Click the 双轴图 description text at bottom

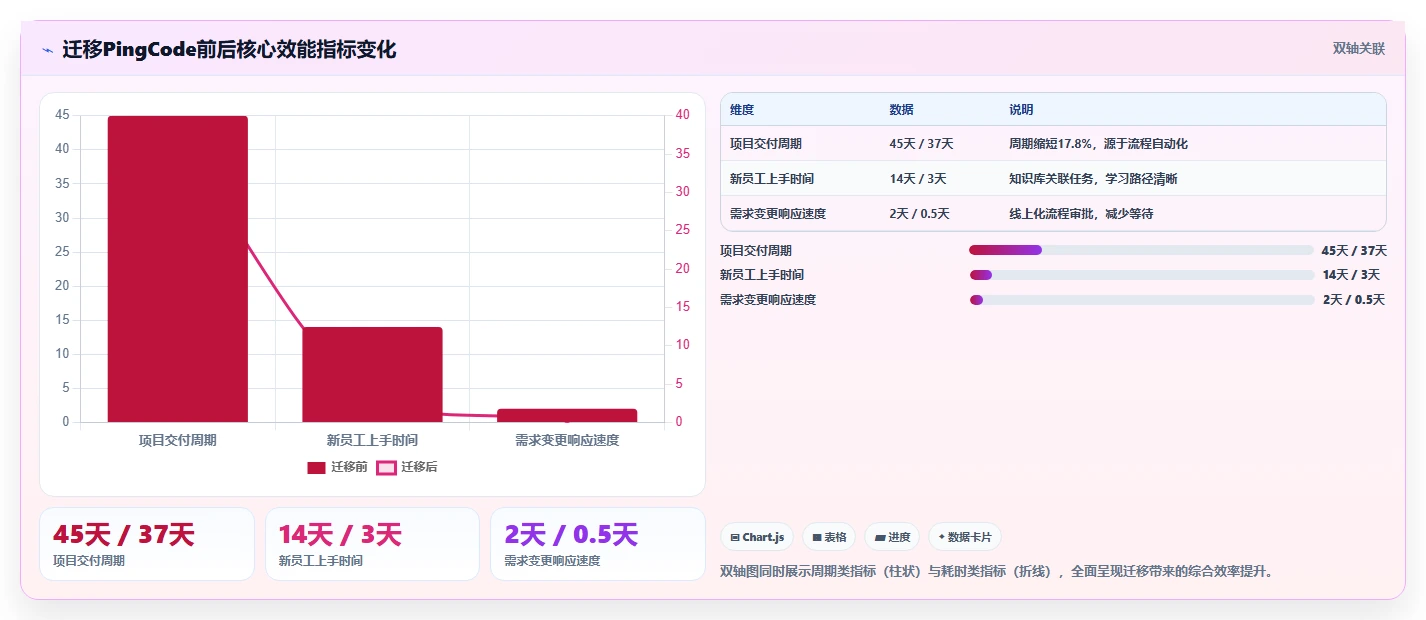coord(996,572)
